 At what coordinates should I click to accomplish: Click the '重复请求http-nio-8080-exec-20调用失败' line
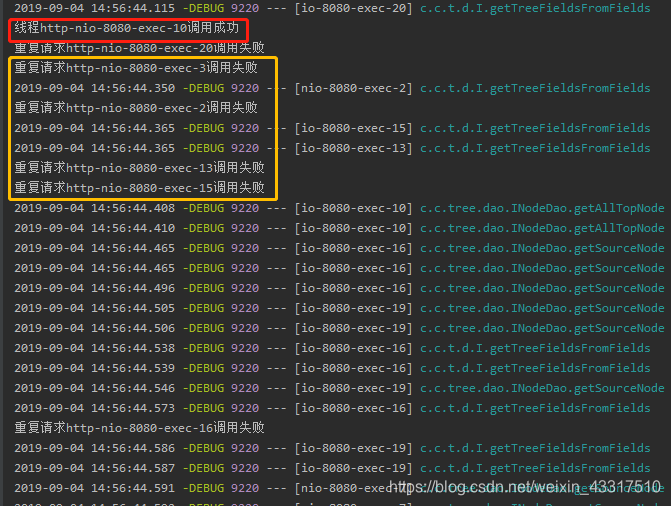coord(140,48)
